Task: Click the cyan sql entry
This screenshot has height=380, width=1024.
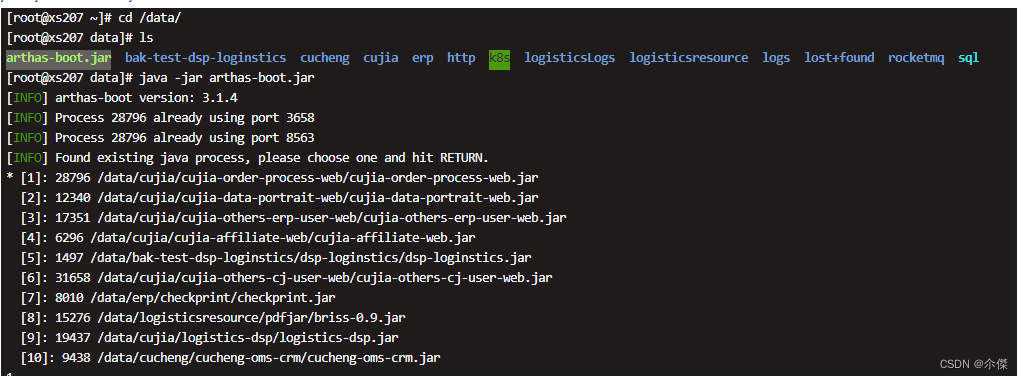Action: (968, 58)
